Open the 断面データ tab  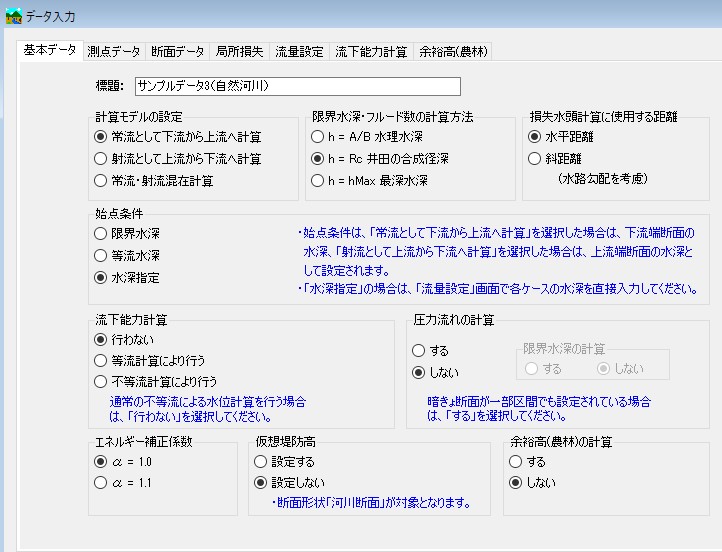(x=177, y=52)
